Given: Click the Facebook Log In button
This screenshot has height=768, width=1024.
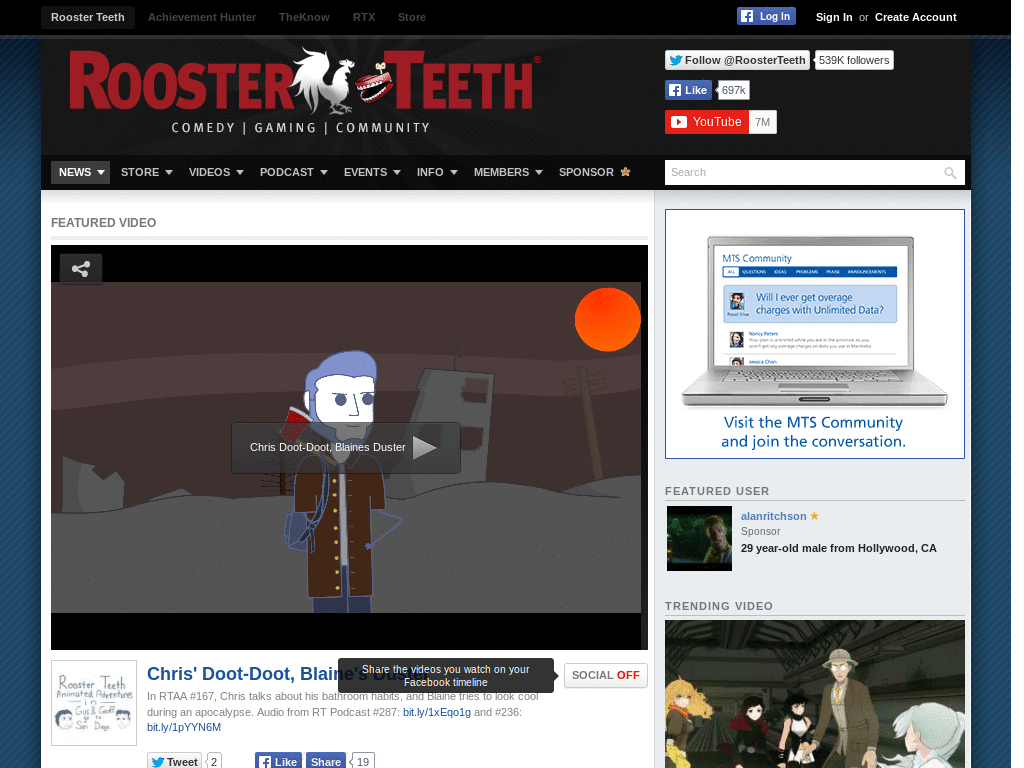Looking at the screenshot, I should tap(766, 16).
